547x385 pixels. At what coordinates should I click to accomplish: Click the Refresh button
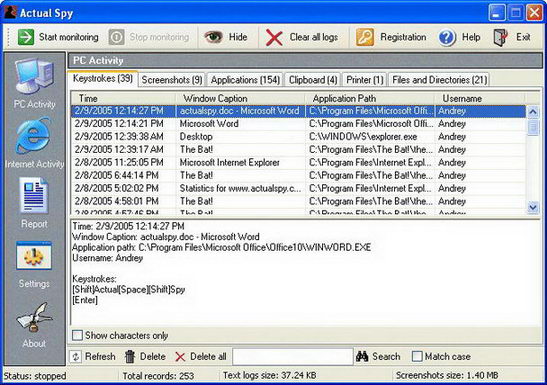[x=93, y=356]
